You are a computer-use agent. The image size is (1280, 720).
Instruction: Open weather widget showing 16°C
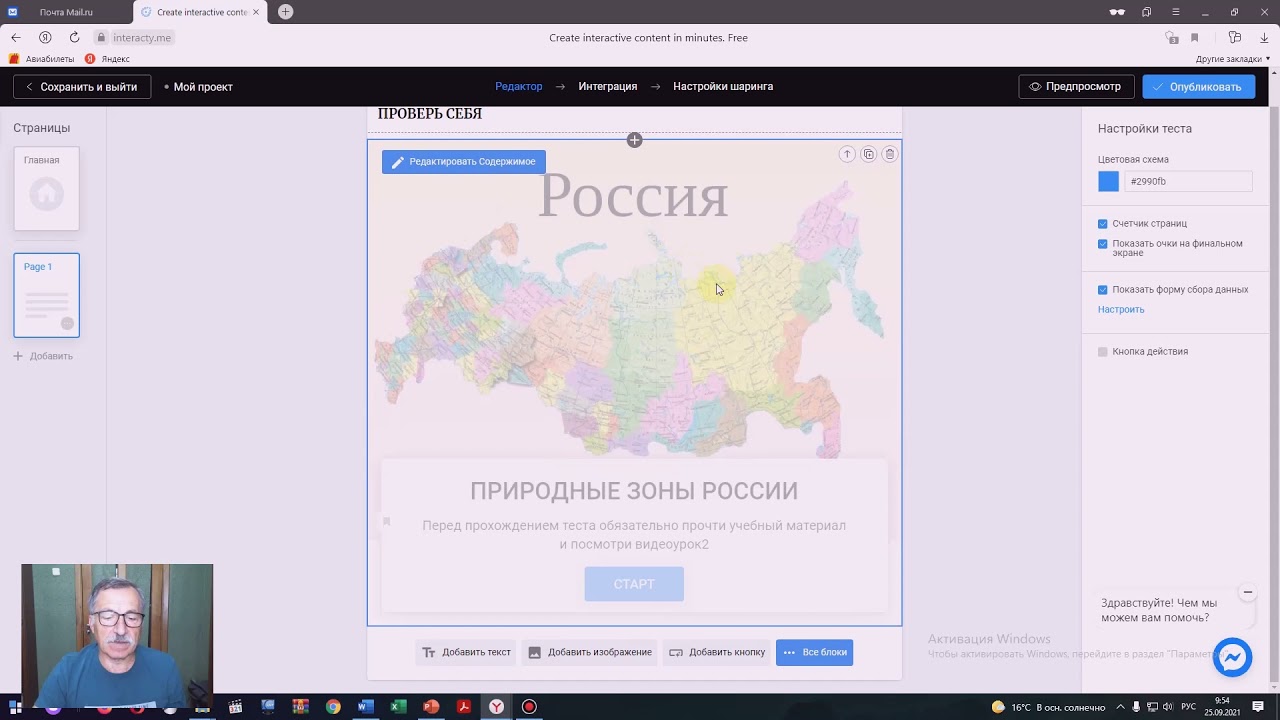pos(1049,707)
